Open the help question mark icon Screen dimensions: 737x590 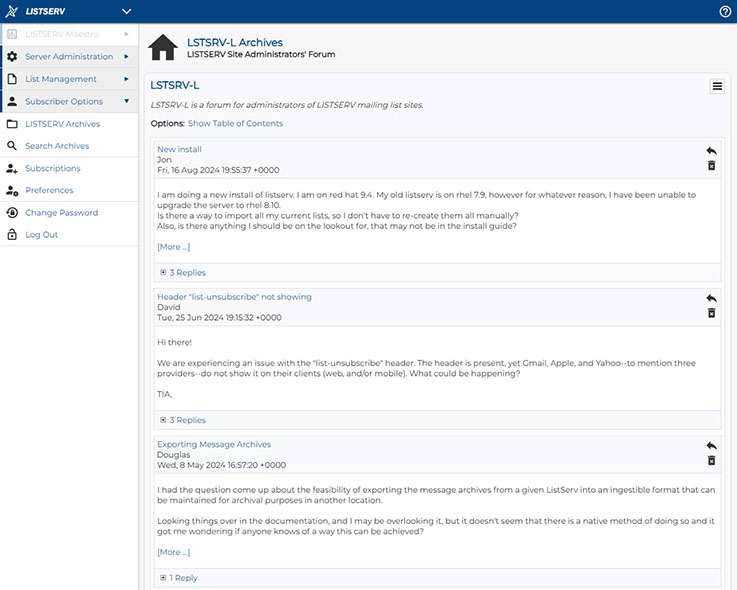point(725,12)
